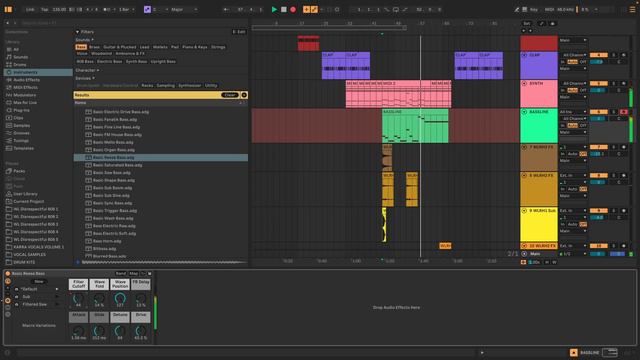Click the Packs icon under Places
640x360 pixels.
pos(9,171)
